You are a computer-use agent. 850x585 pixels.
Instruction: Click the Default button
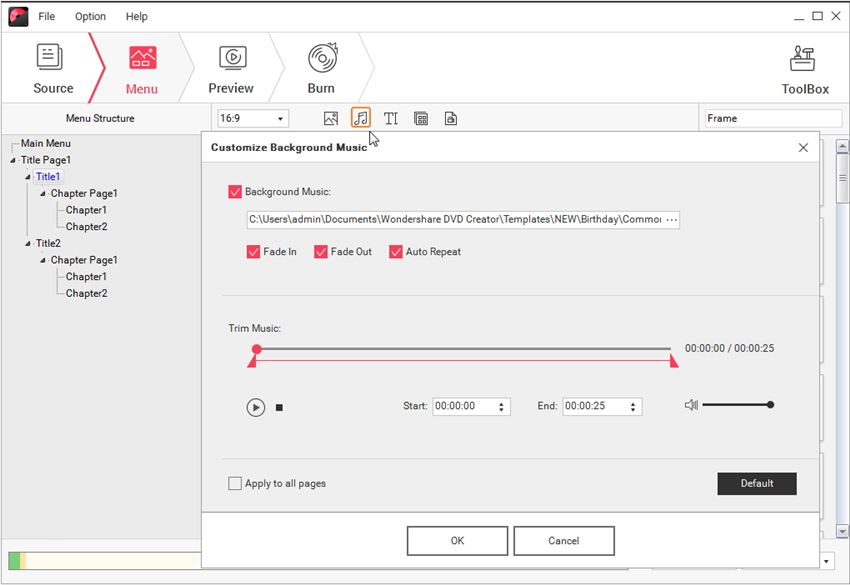(756, 484)
